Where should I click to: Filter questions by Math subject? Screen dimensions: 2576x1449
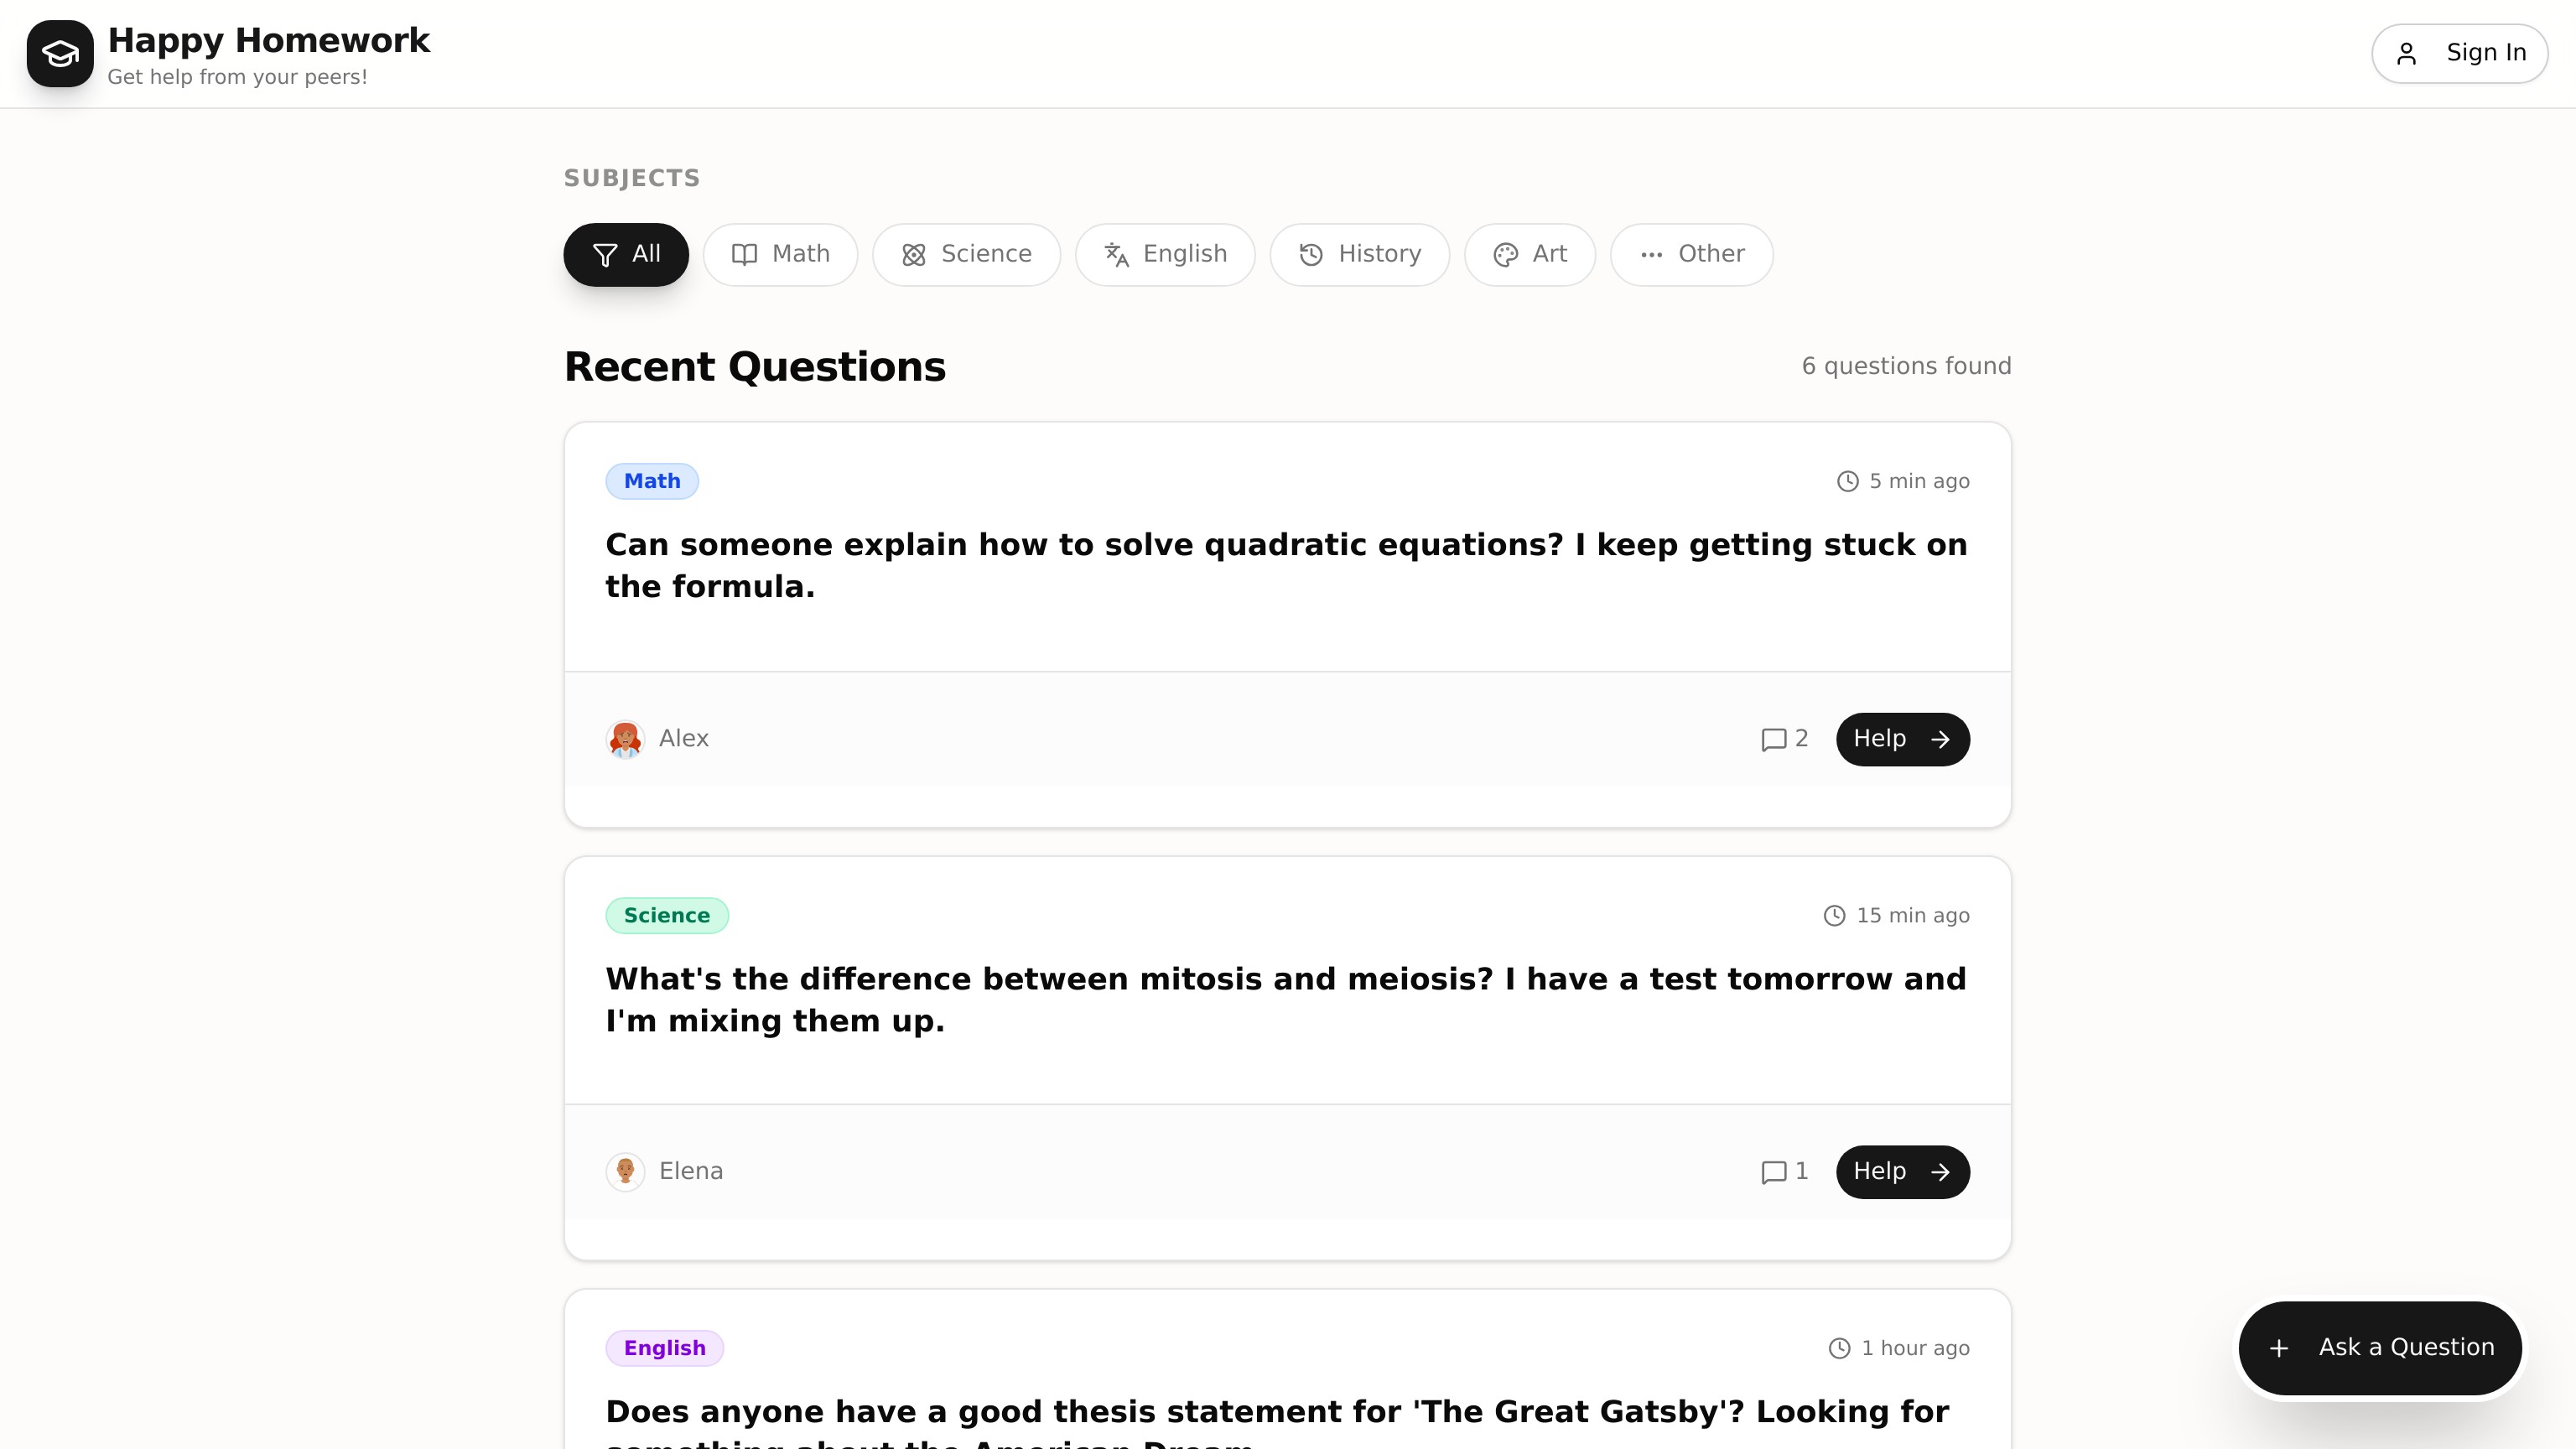(780, 255)
